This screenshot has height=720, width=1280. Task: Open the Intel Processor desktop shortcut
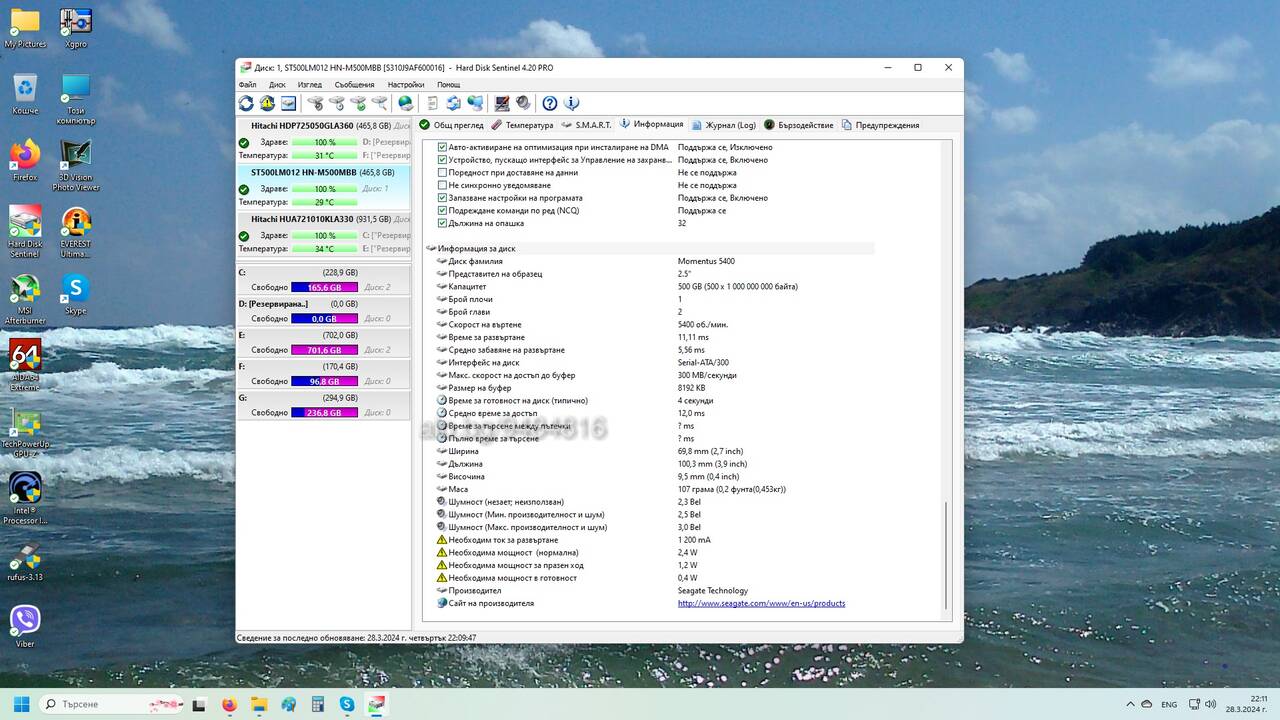coord(25,498)
